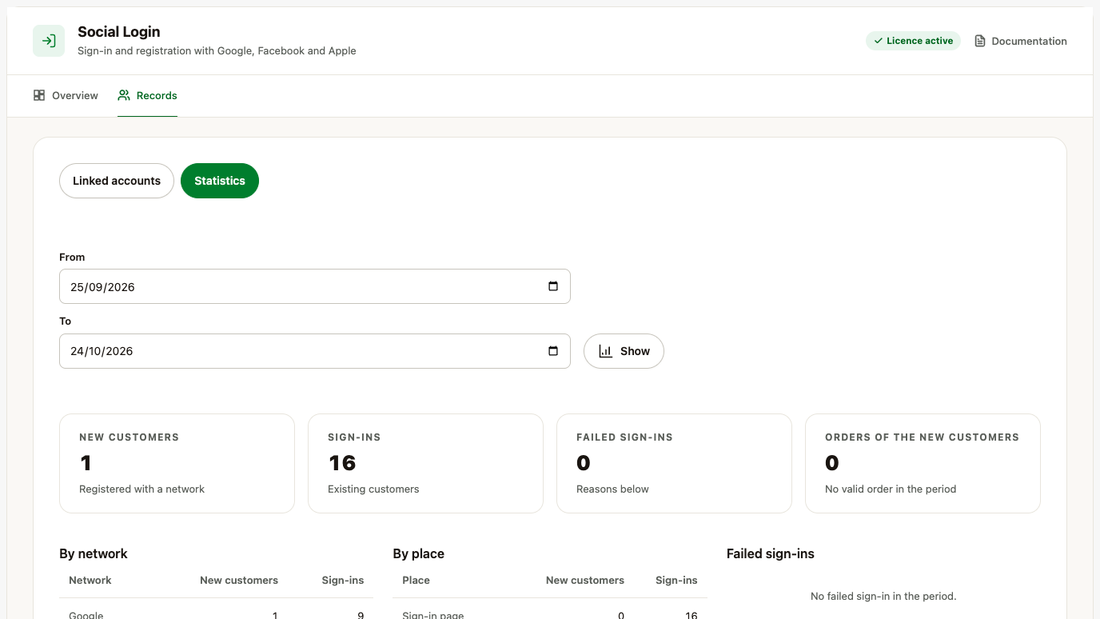The height and width of the screenshot is (619, 1100).
Task: Switch to the Overview tab
Action: coord(65,95)
